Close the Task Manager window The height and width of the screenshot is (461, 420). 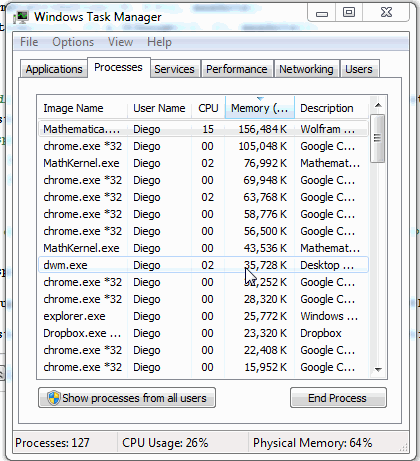pyautogui.click(x=386, y=13)
